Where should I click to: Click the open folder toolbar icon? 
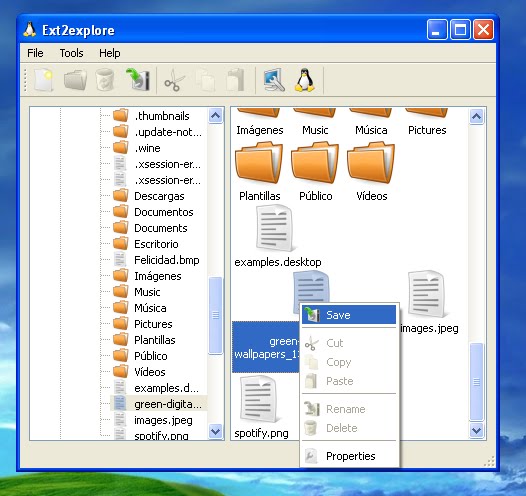[75, 80]
